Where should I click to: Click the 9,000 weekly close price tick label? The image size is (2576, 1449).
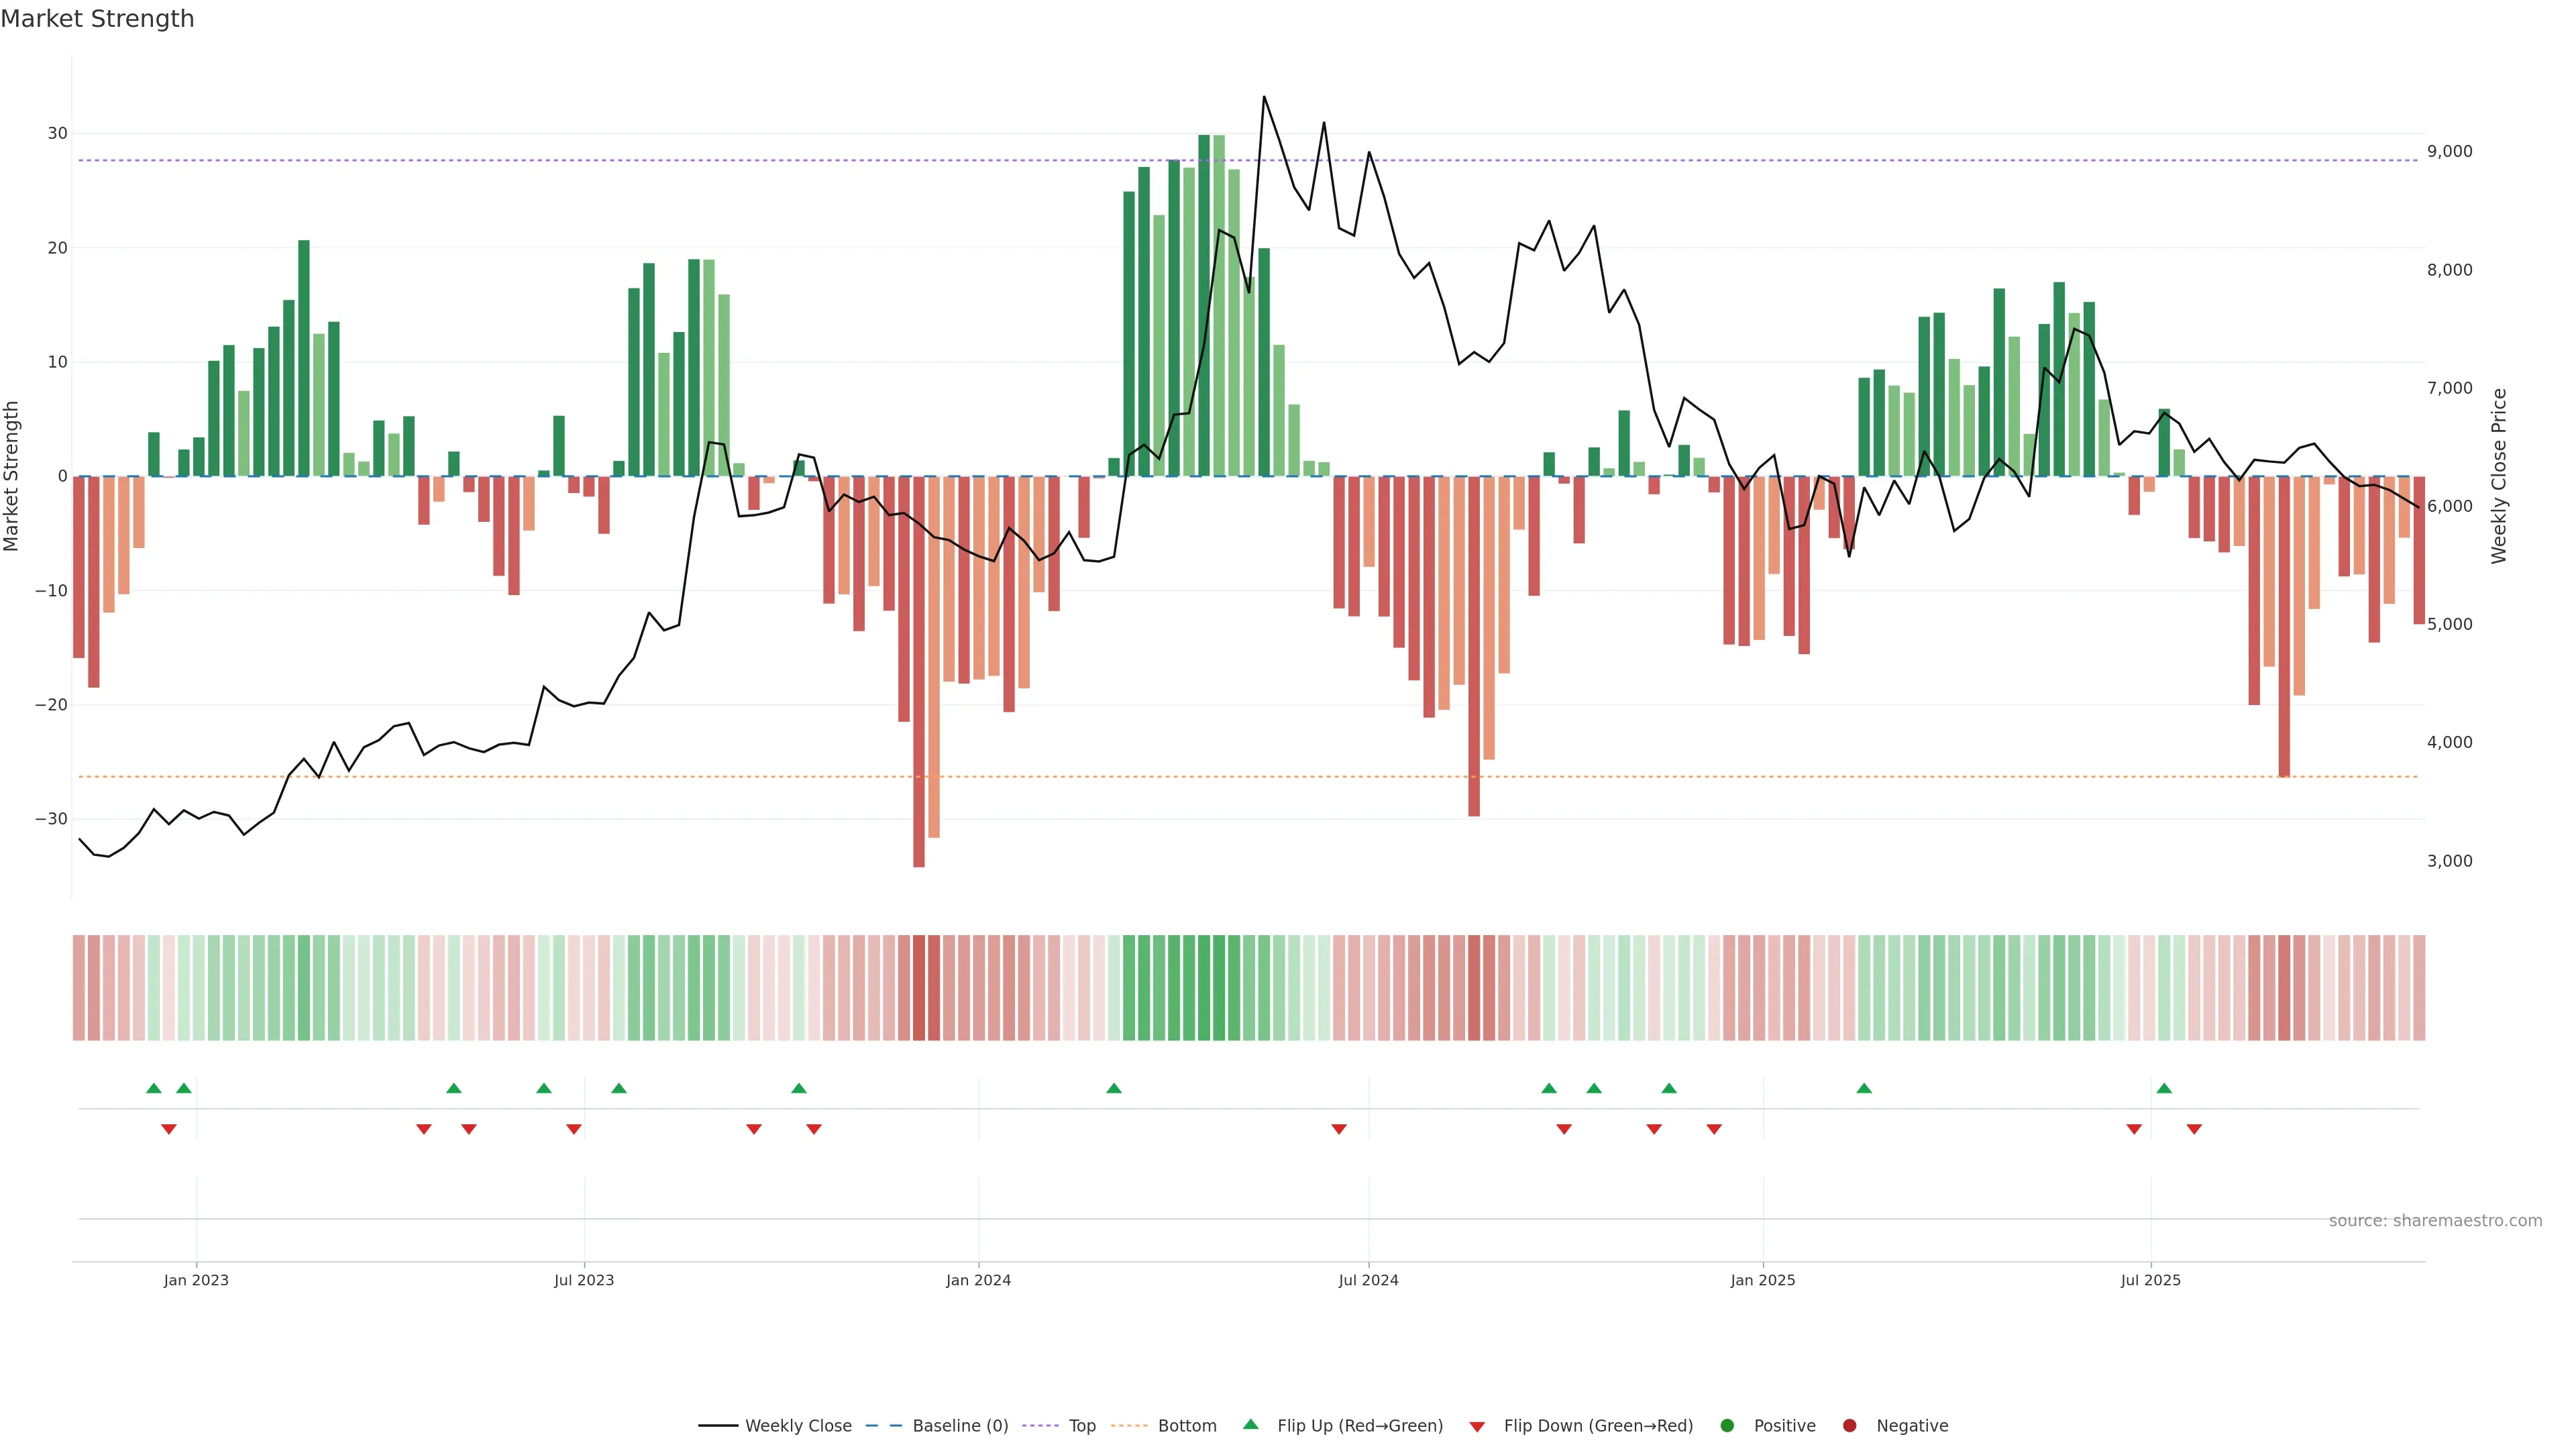click(2449, 151)
